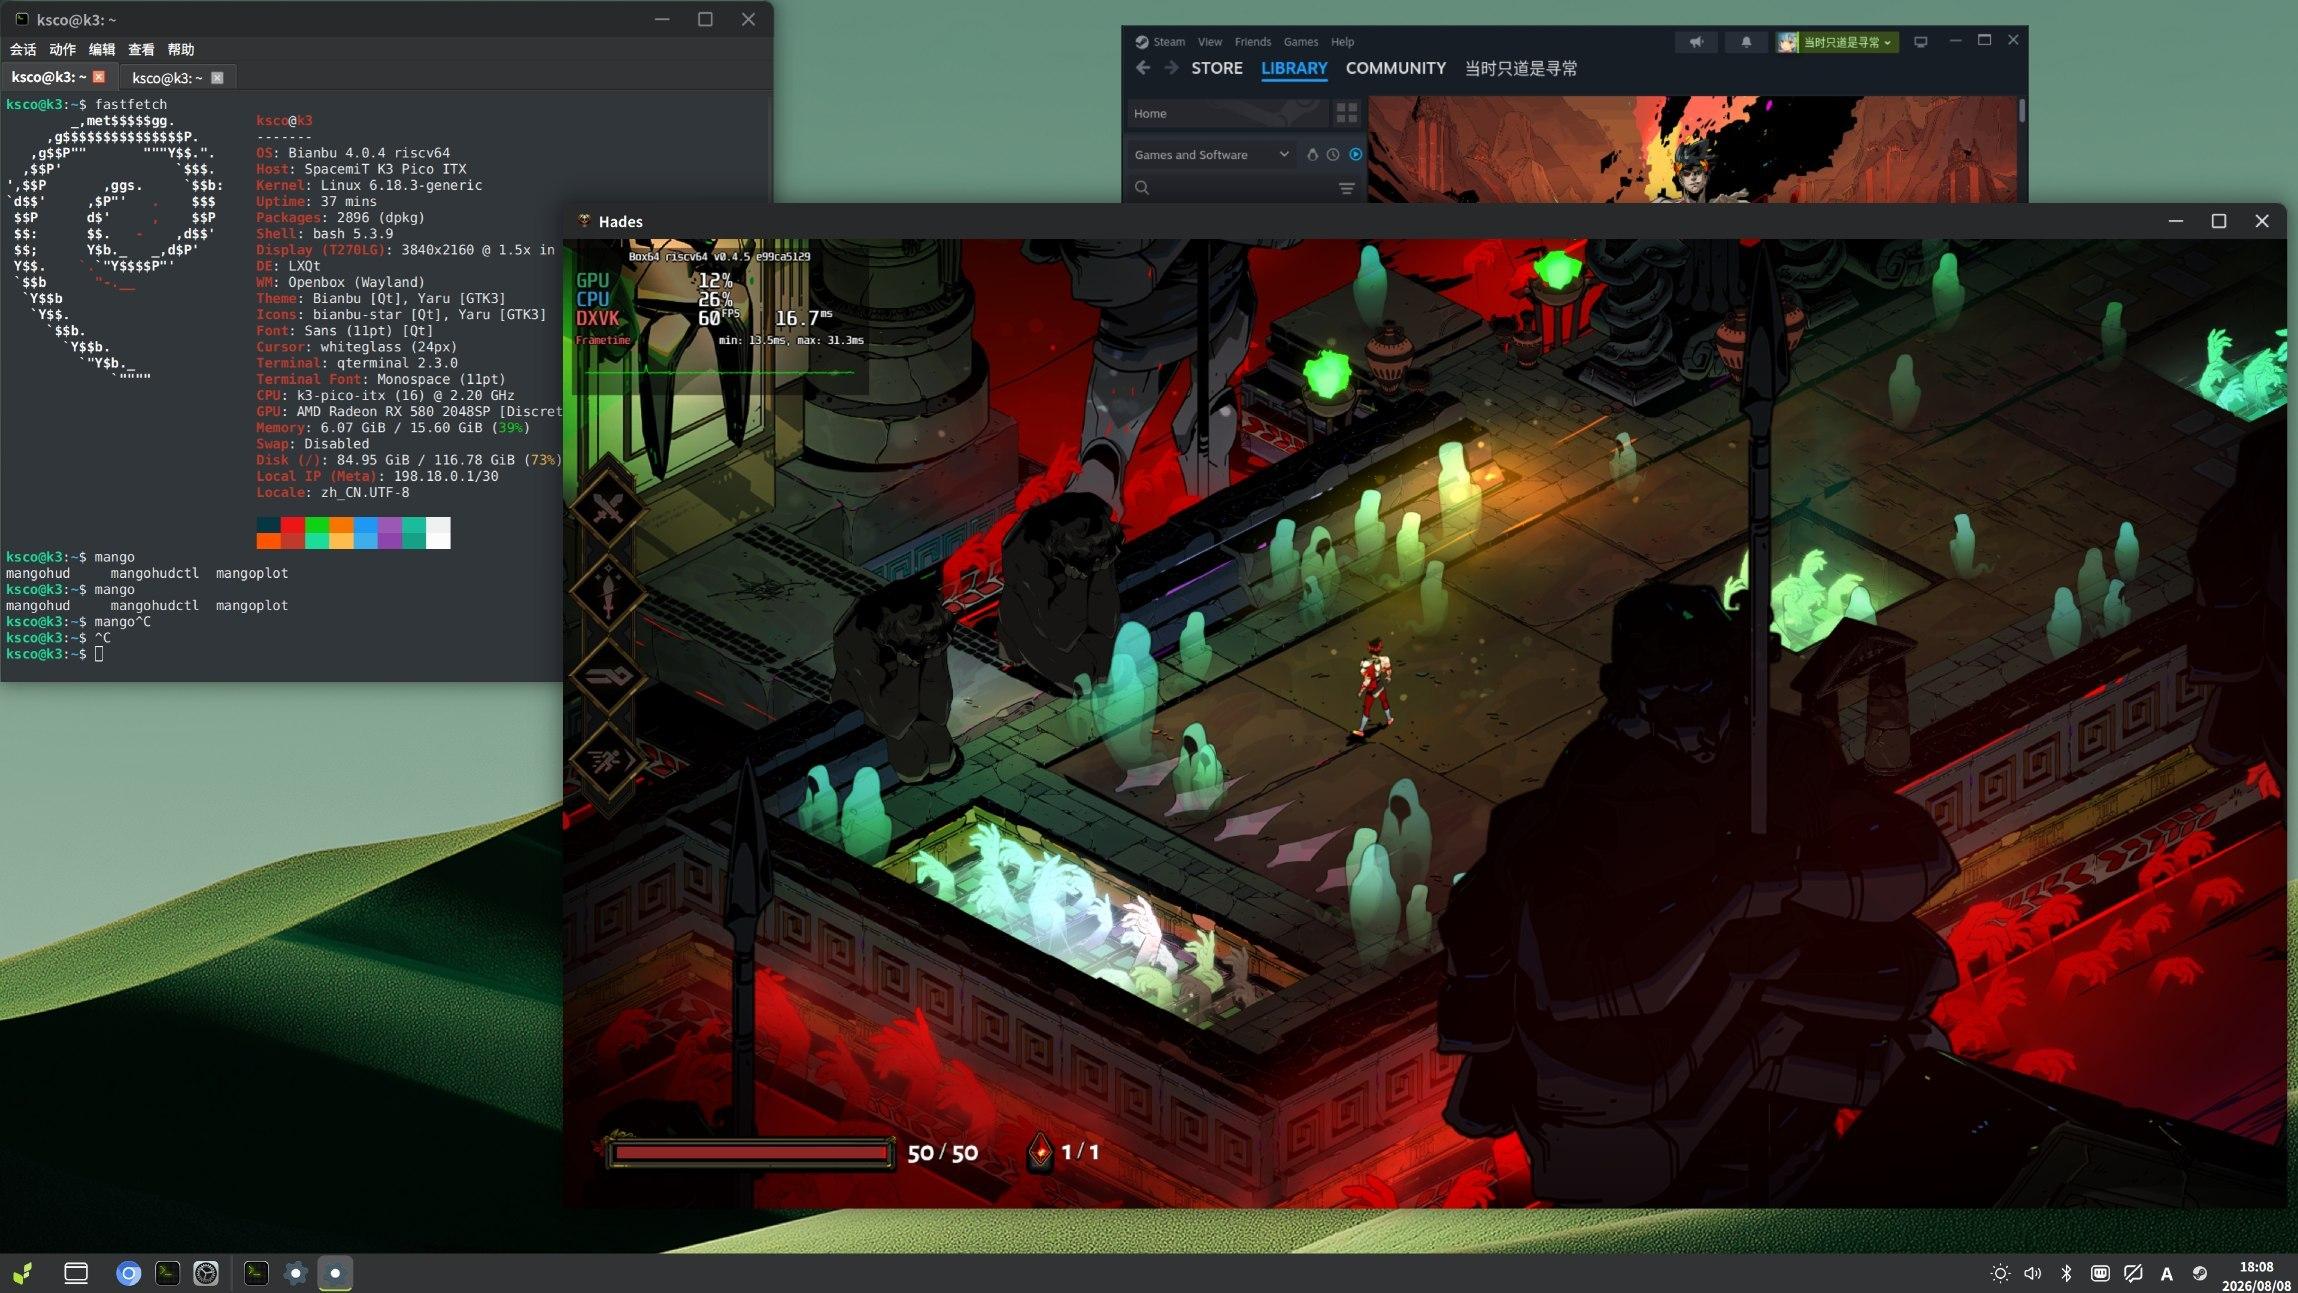Close the second terminal tab
This screenshot has height=1293, width=2298.
(217, 77)
